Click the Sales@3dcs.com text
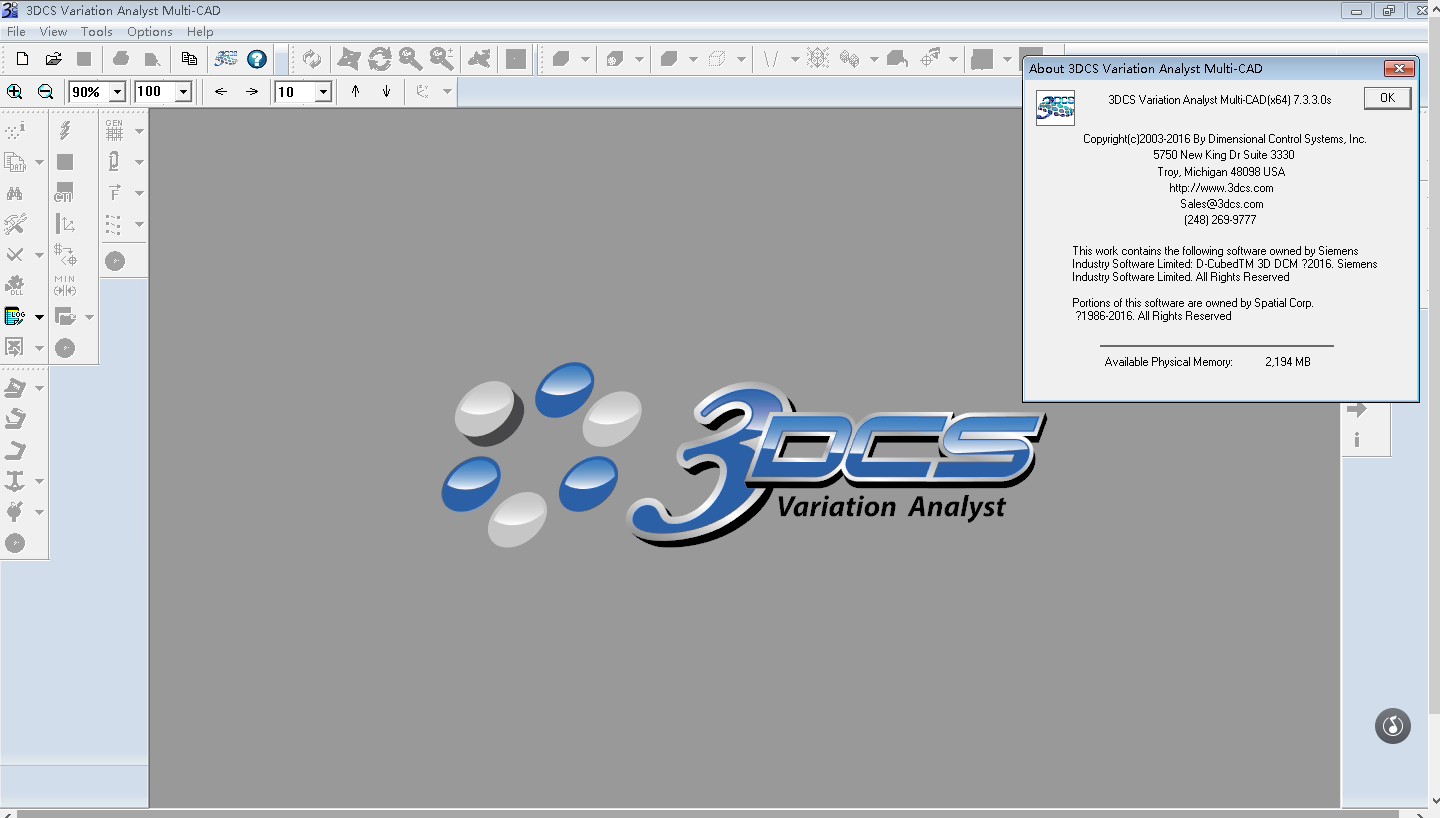The width and height of the screenshot is (1440, 818). (1221, 204)
